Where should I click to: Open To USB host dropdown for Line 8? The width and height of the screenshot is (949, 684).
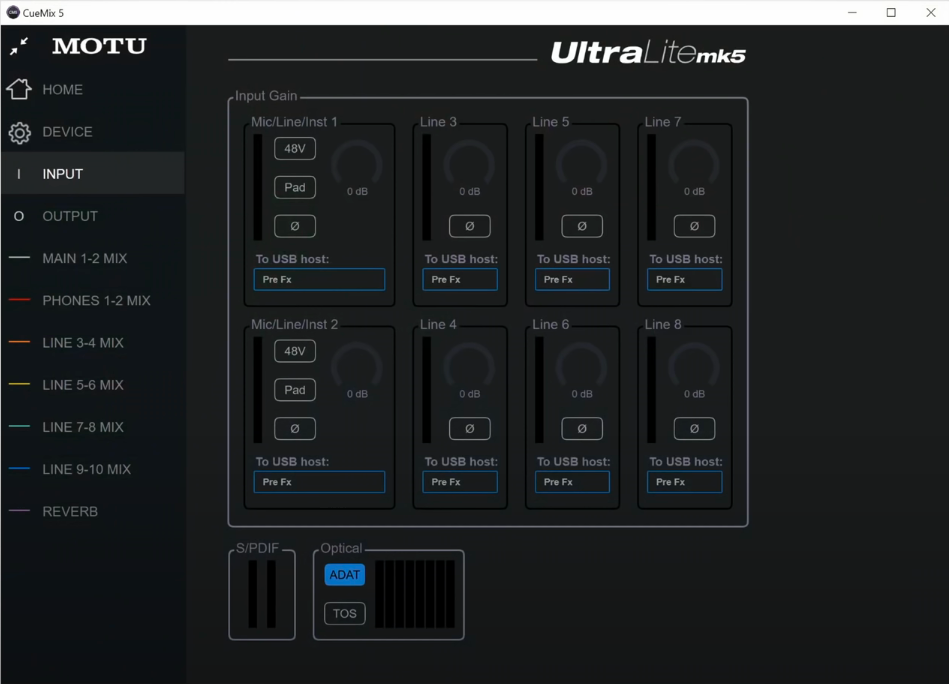(x=685, y=482)
